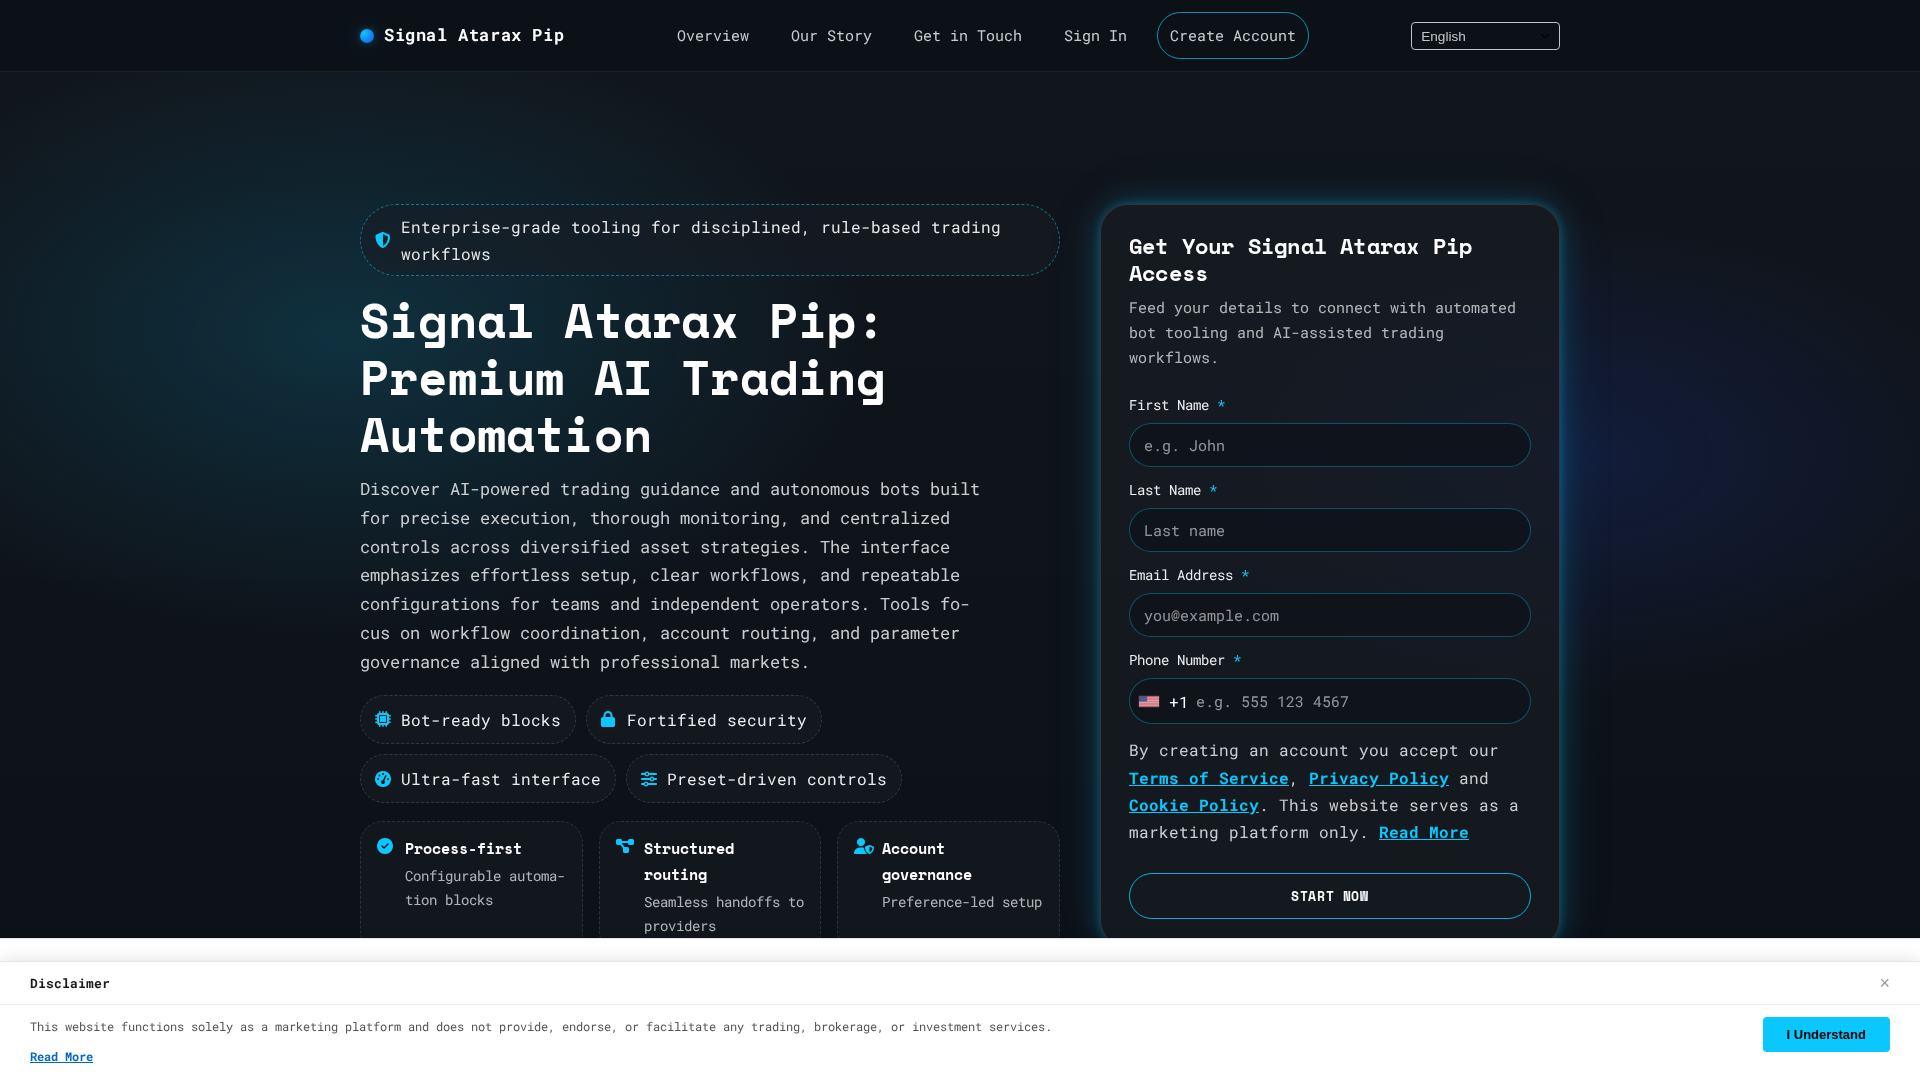Click Read More in disclaimer banner
The height and width of the screenshot is (1080, 1920).
coord(61,1057)
